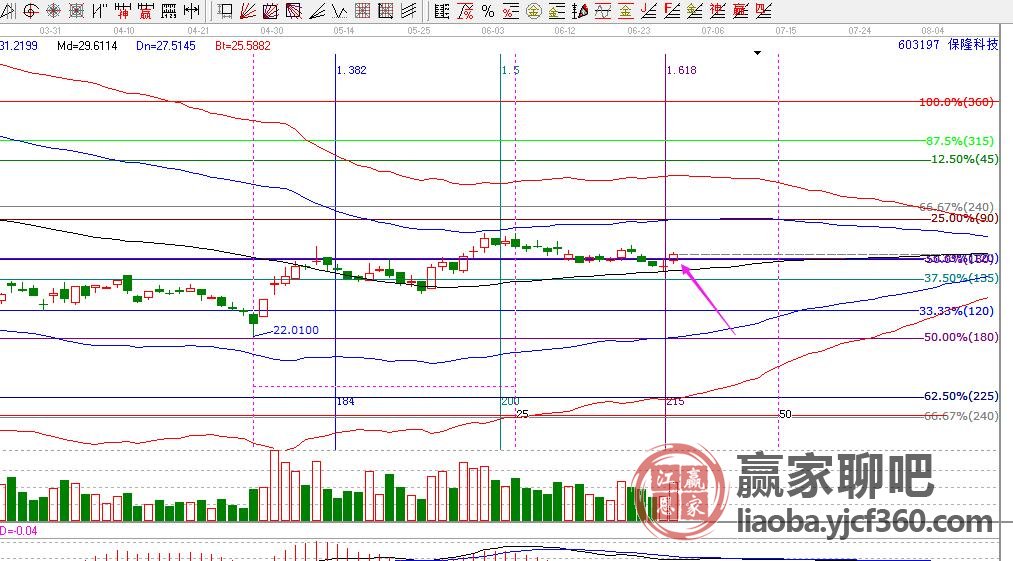Select the square target box tool
Screen dimensions: 1013x561
pos(76,10)
